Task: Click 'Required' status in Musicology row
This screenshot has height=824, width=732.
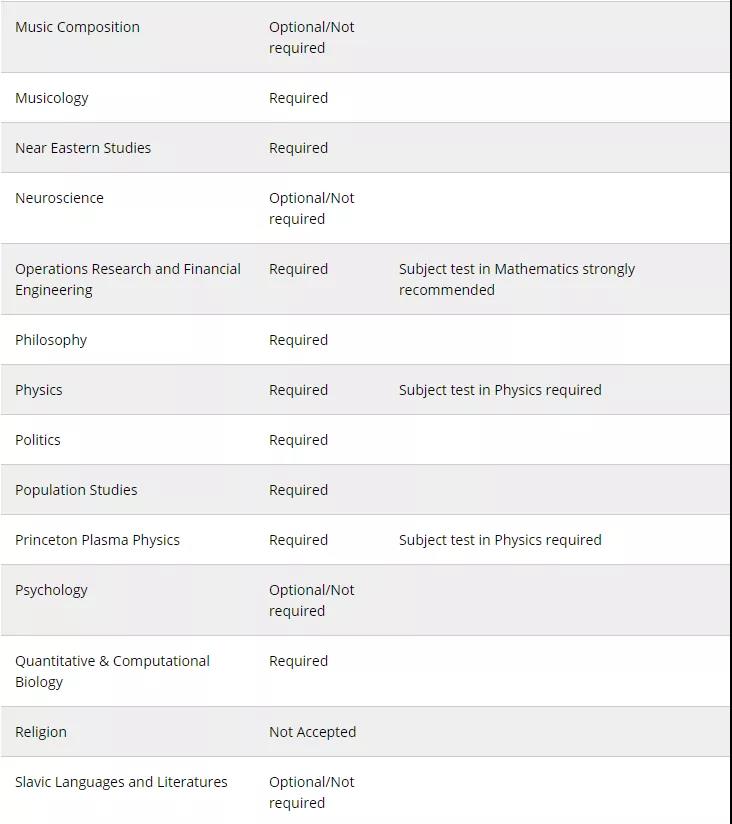Action: coord(298,98)
